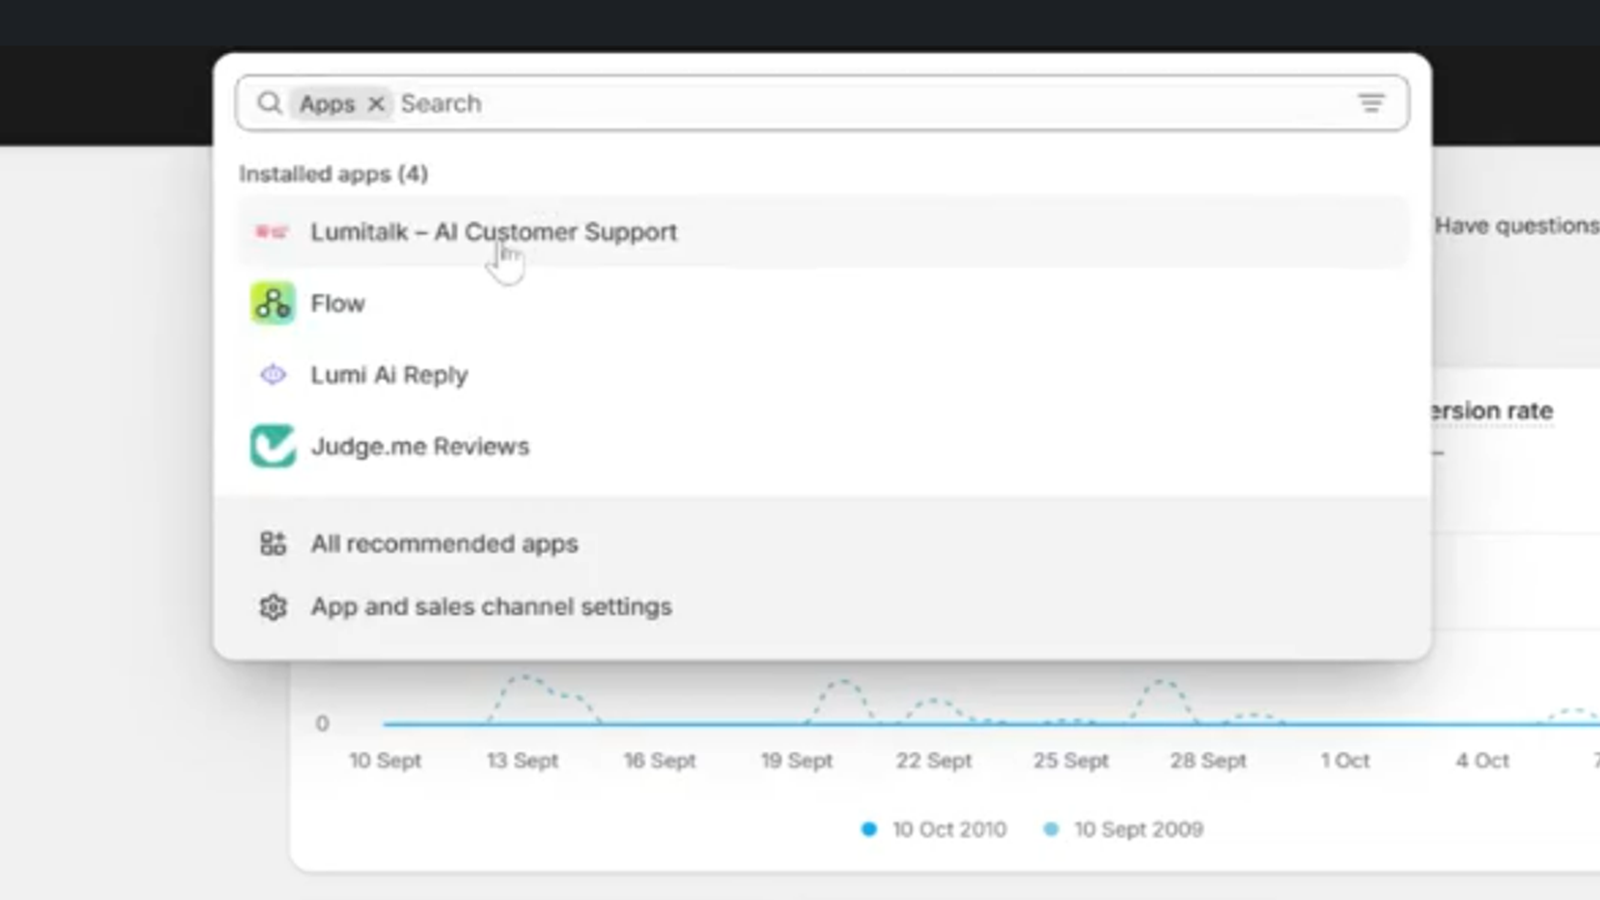Open App and sales channel settings
Viewport: 1600px width, 900px height.
[x=822, y=607]
